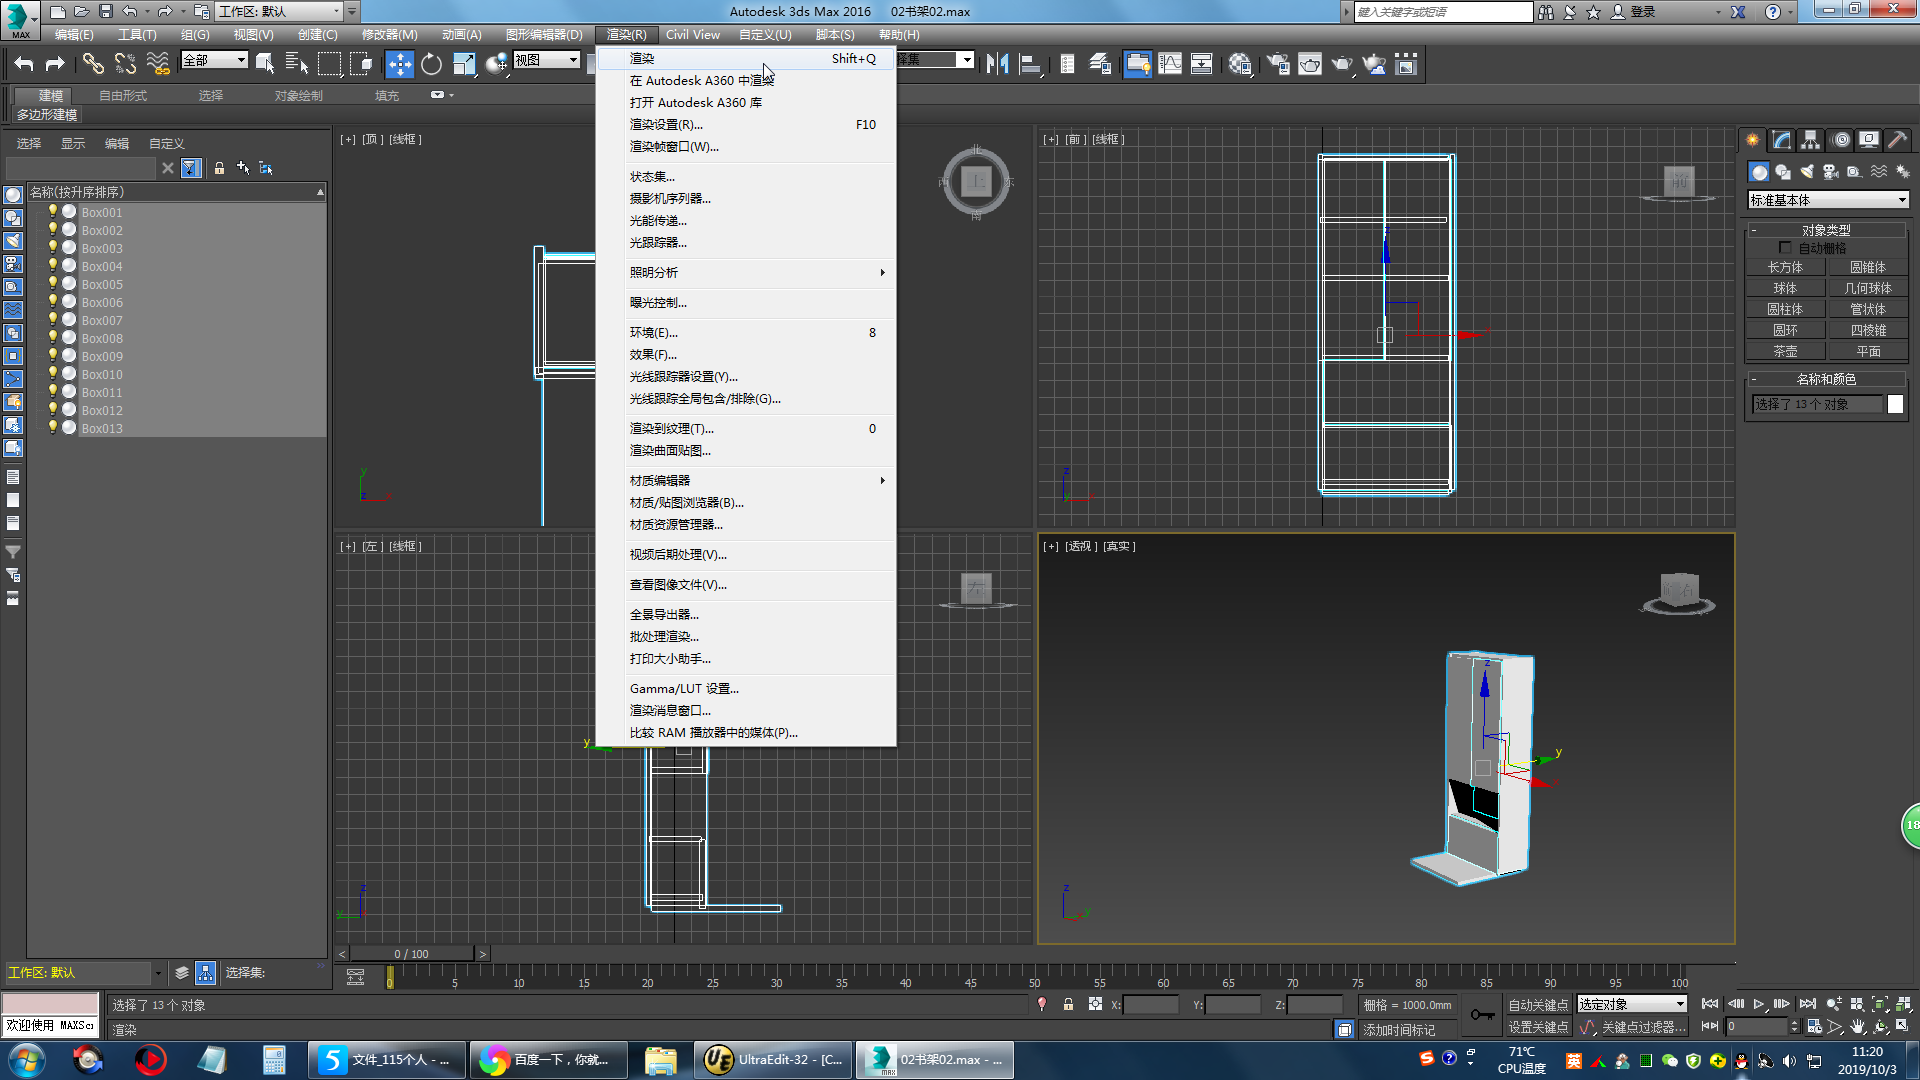The image size is (1920, 1080).
Task: Go to start frame button
Action: point(1710,1004)
